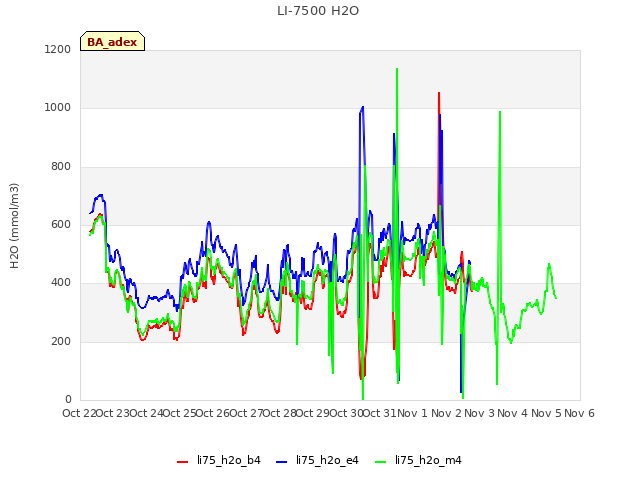Image resolution: width=640 pixels, height=480 pixels.
Task: Click the green peak near 460 on Nov 5
Action: pos(549,264)
